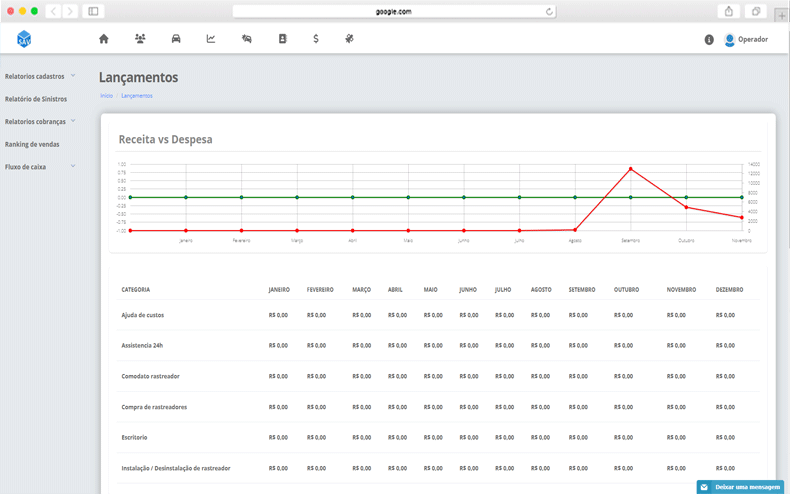Viewport: 790px width, 494px height.
Task: Follow the Lançamentos breadcrumb link
Action: [x=137, y=96]
